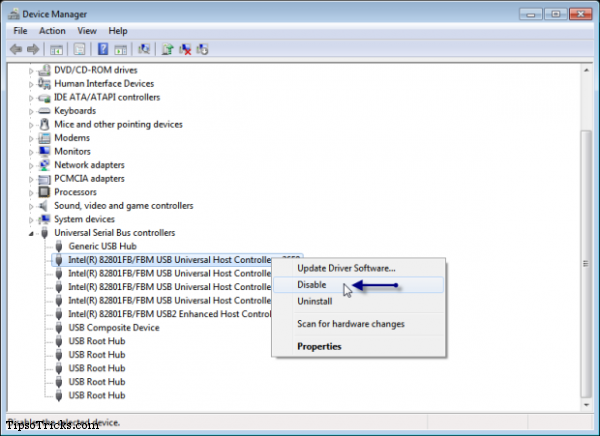Choose Scan for hardware changes in context menu
The image size is (600, 436).
point(359,324)
